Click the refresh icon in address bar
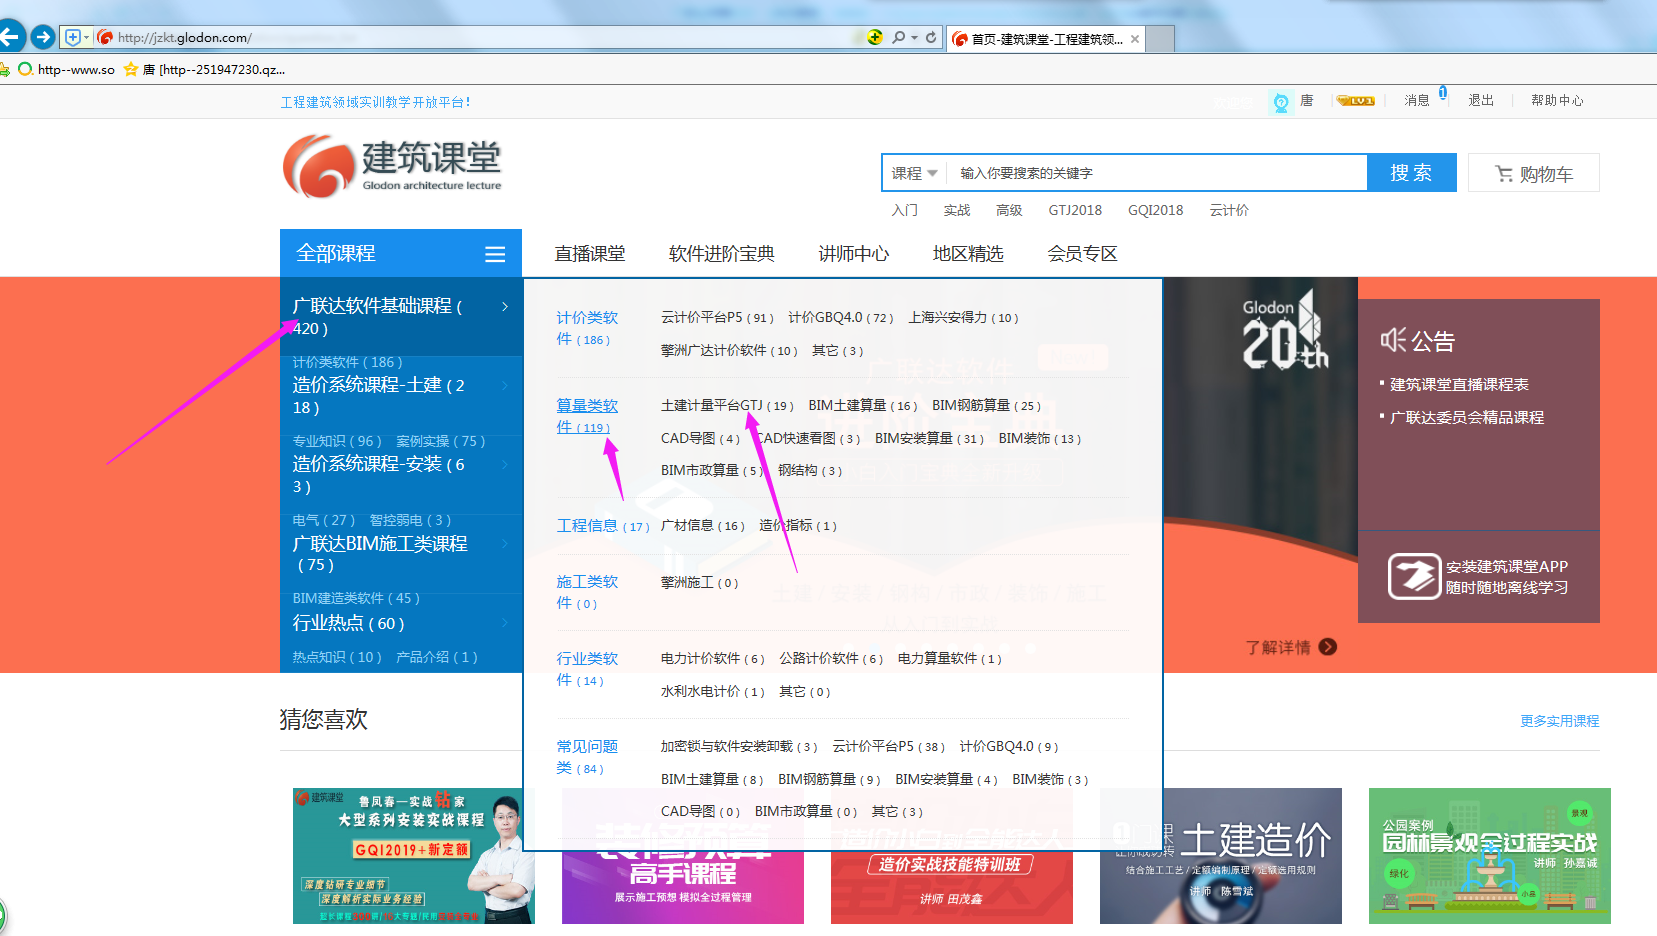 (x=931, y=37)
